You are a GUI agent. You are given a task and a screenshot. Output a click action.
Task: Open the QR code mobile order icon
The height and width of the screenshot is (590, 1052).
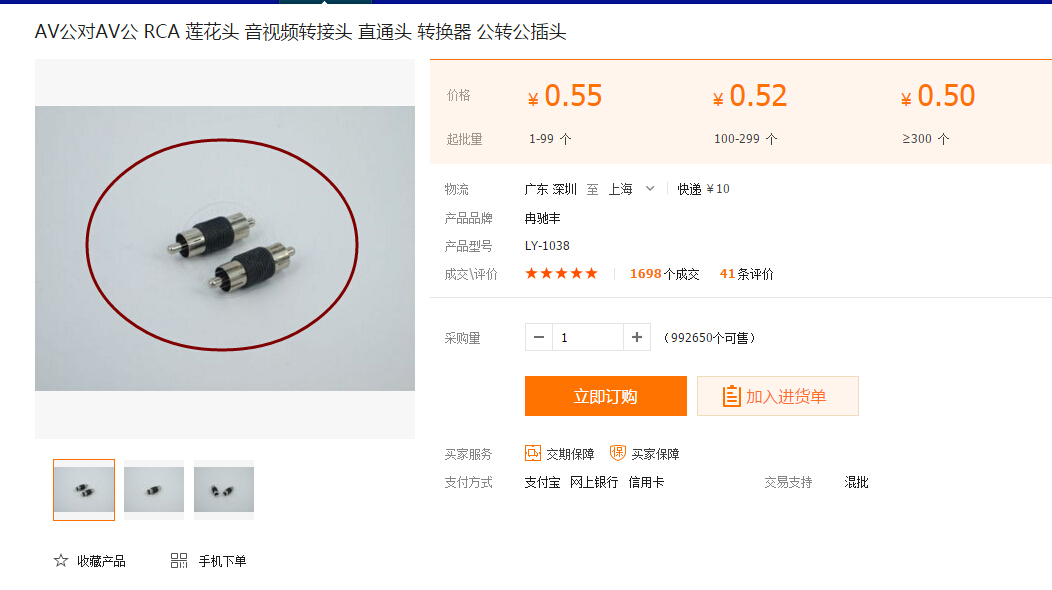179,560
